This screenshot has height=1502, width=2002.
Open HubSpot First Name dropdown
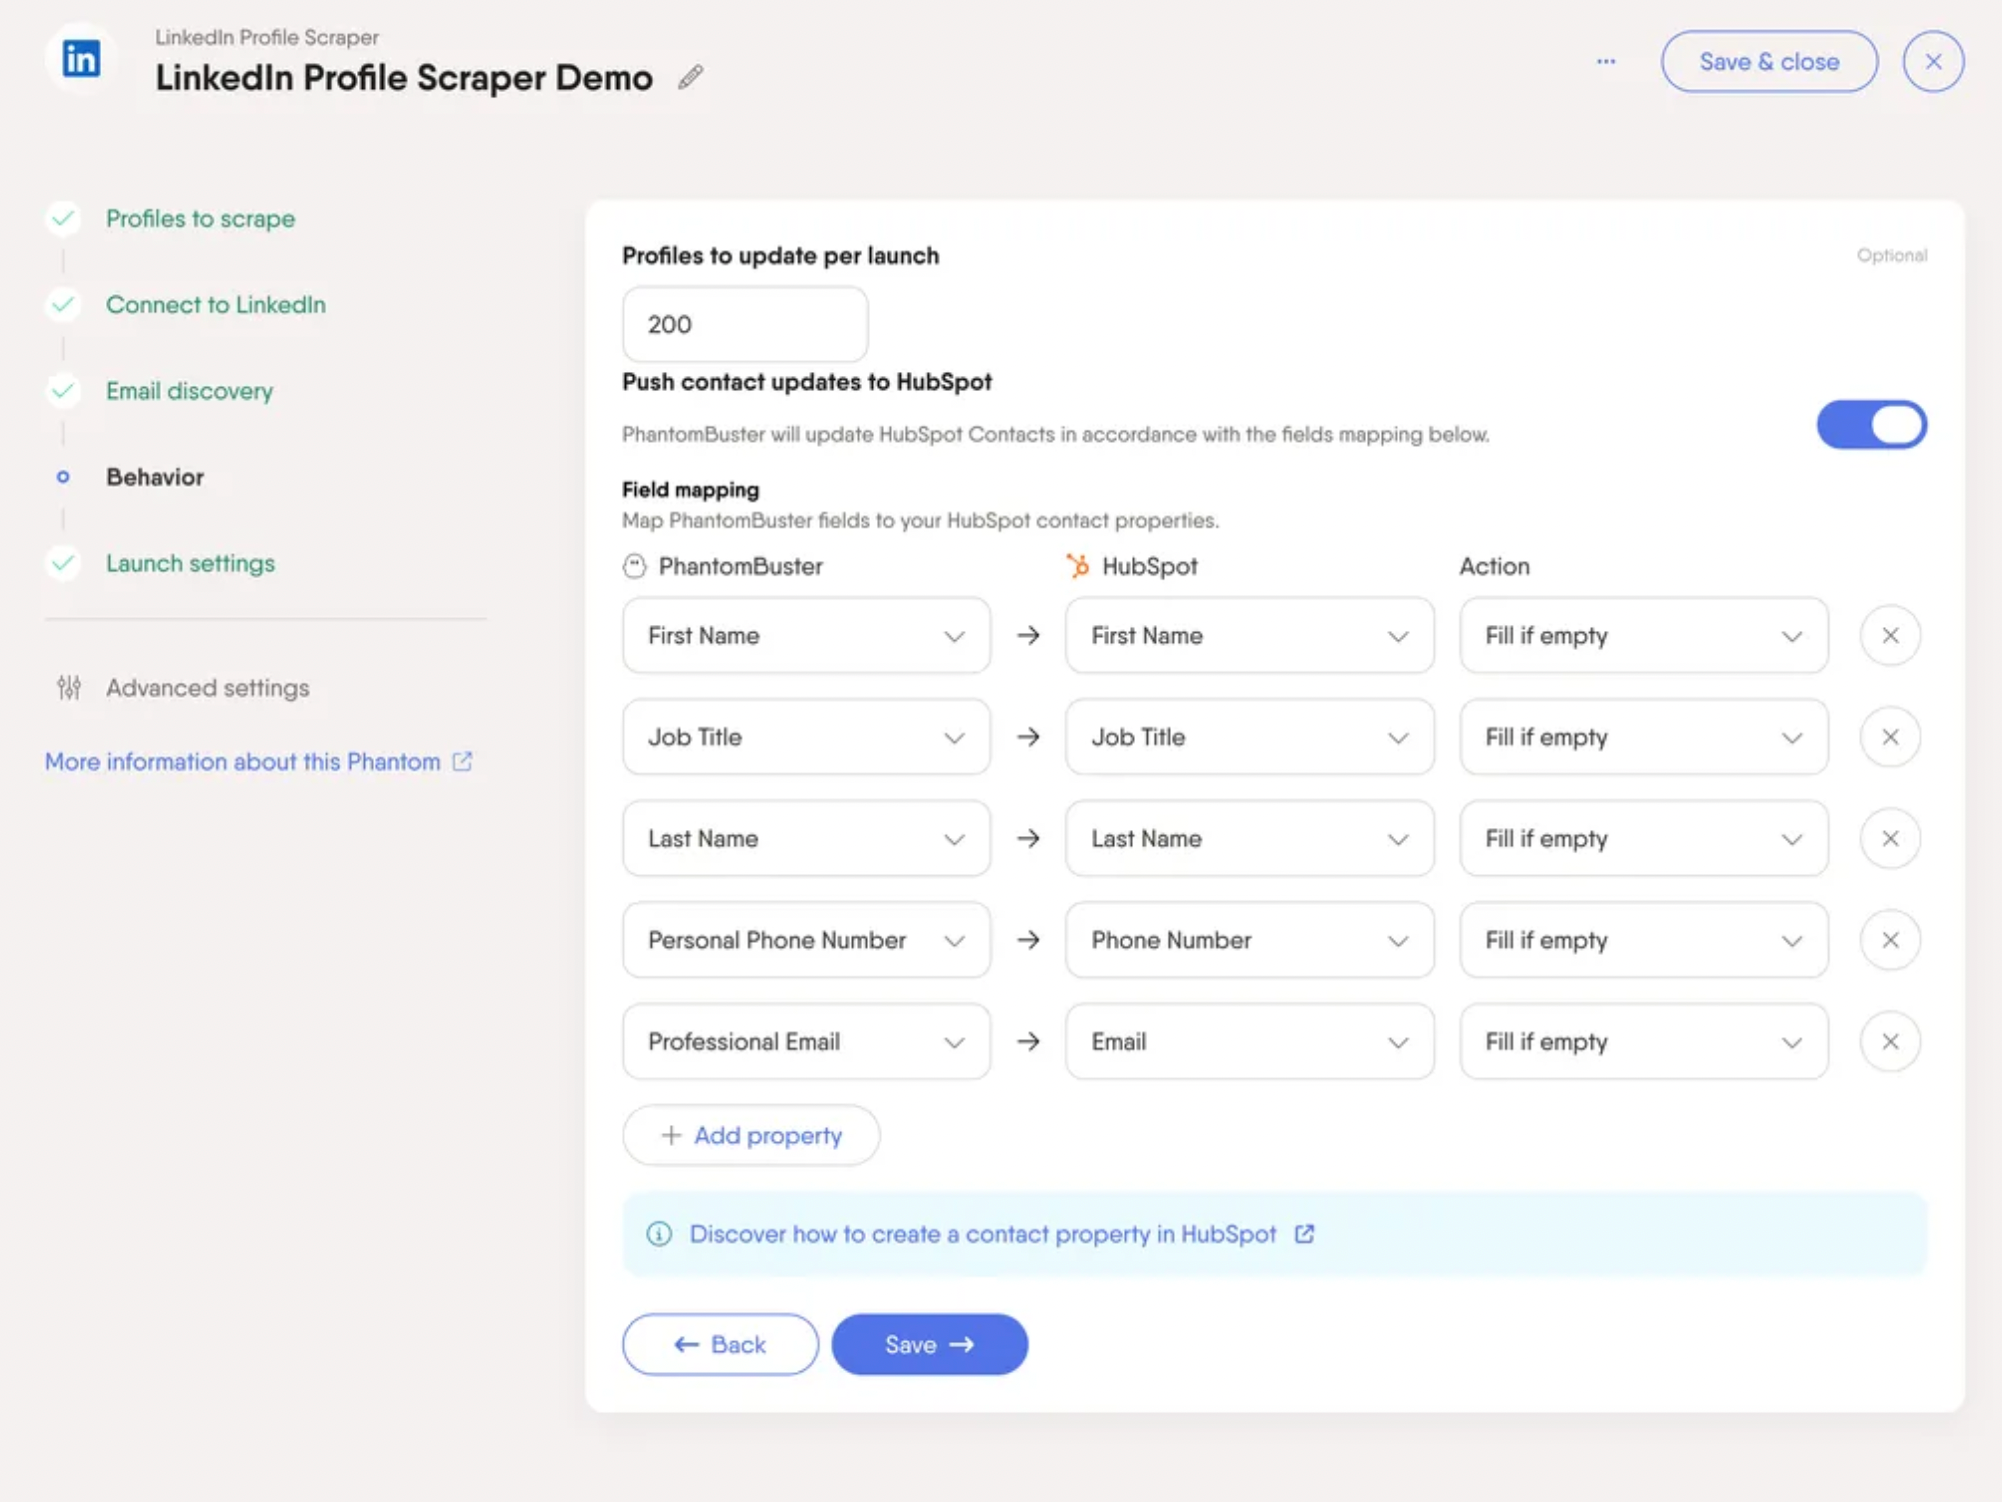click(x=1249, y=636)
